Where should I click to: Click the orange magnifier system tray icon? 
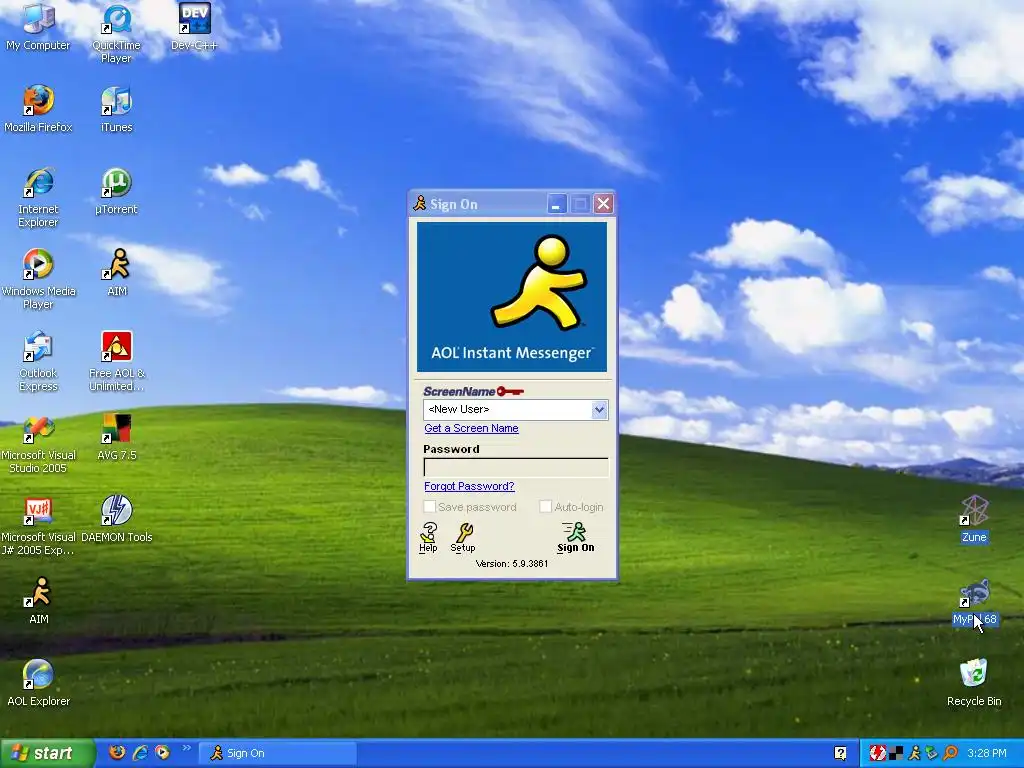point(950,753)
